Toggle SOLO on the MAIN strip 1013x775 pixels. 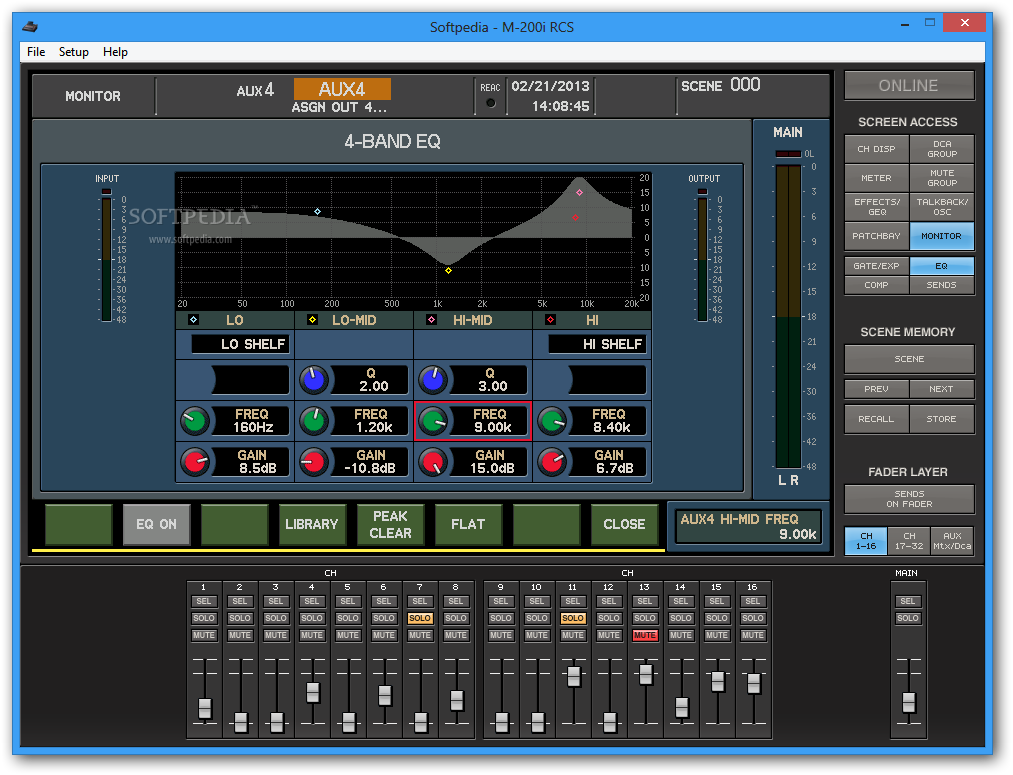pos(908,619)
